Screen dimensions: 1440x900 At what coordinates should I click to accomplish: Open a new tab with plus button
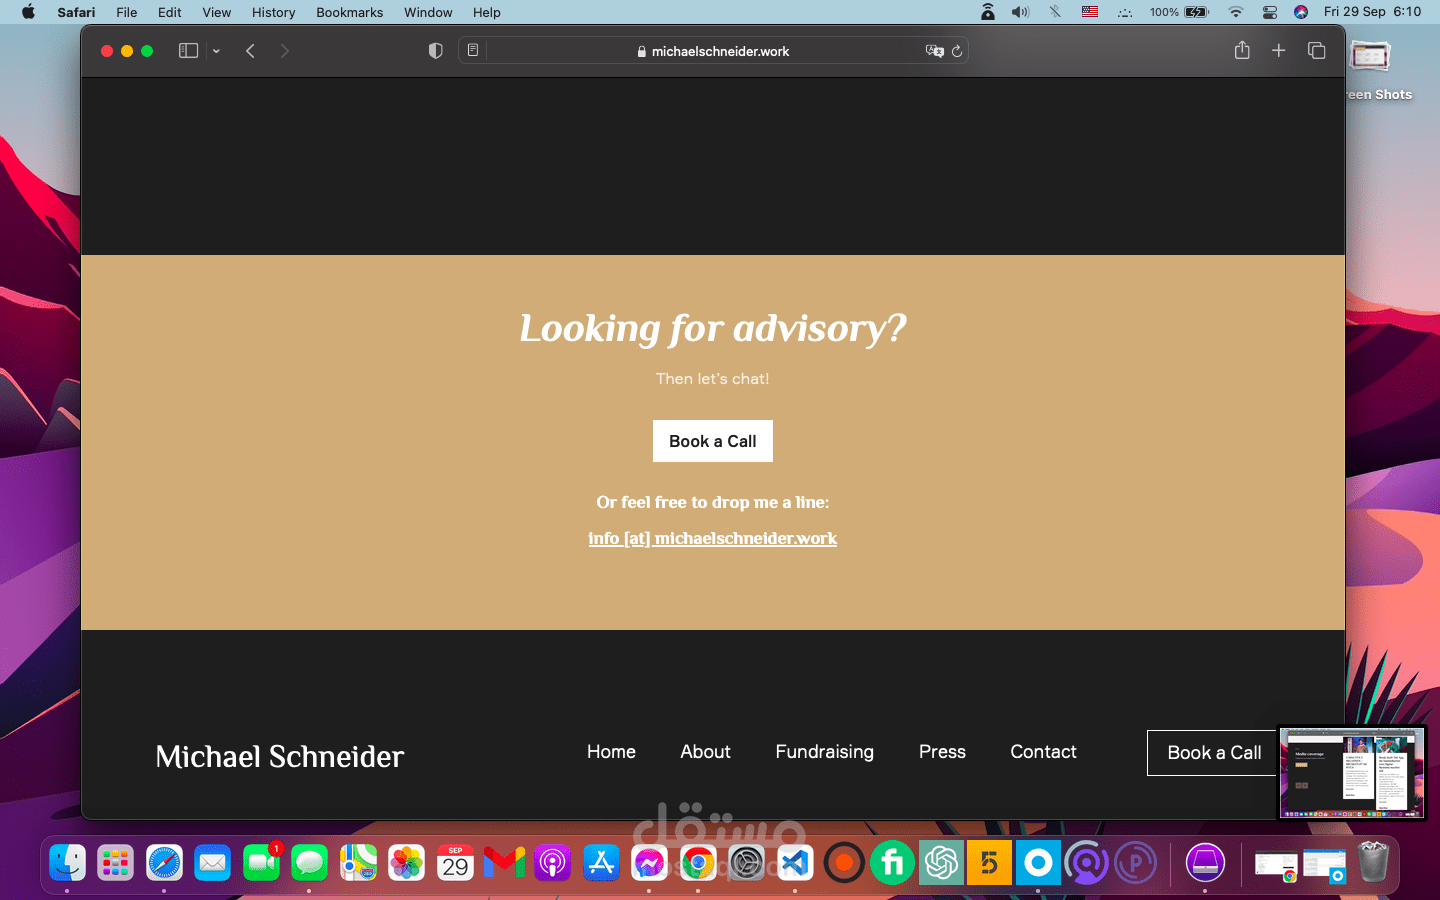pos(1278,51)
